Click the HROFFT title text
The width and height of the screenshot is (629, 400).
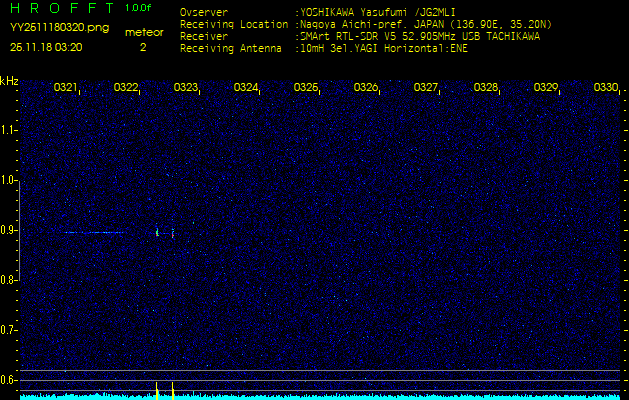pyautogui.click(x=59, y=9)
